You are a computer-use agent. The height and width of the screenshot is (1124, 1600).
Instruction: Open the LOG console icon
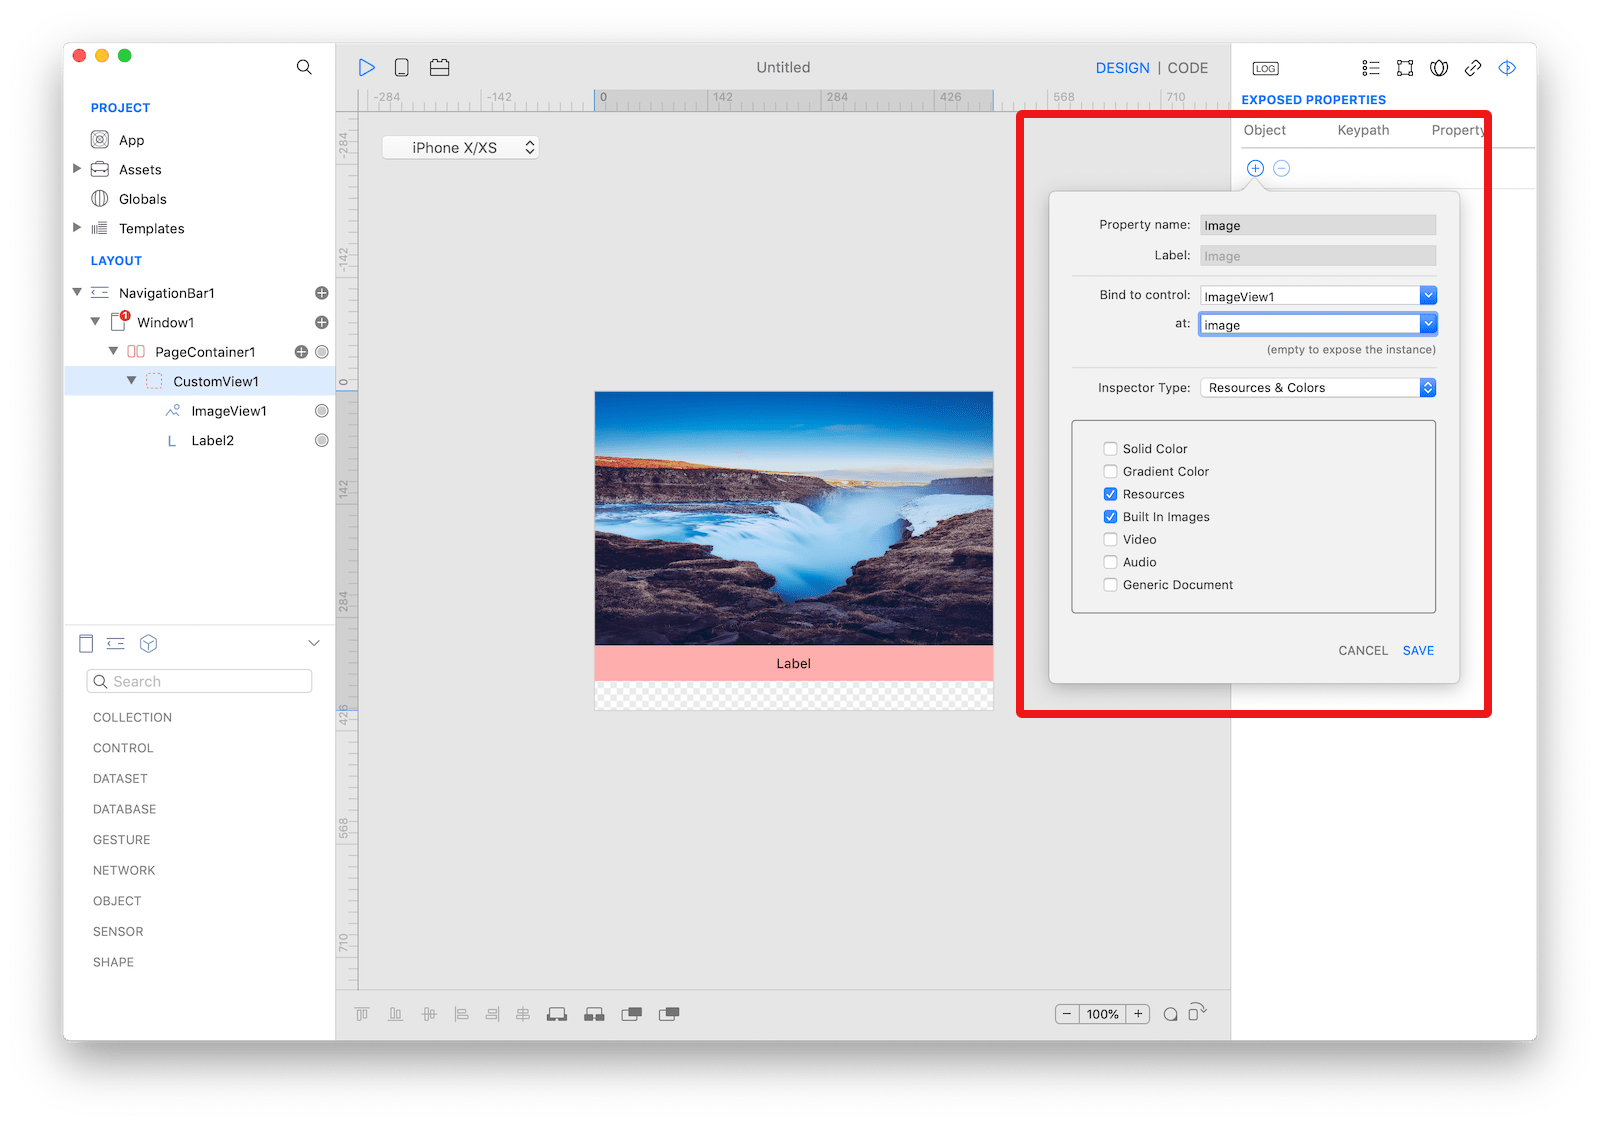coord(1265,68)
